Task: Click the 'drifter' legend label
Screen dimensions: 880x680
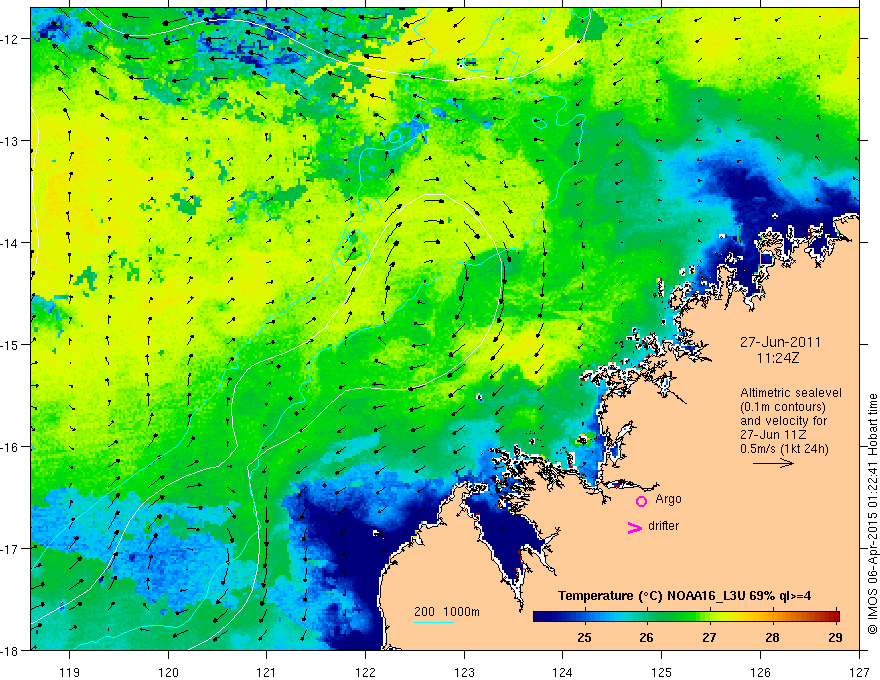Action: point(663,526)
